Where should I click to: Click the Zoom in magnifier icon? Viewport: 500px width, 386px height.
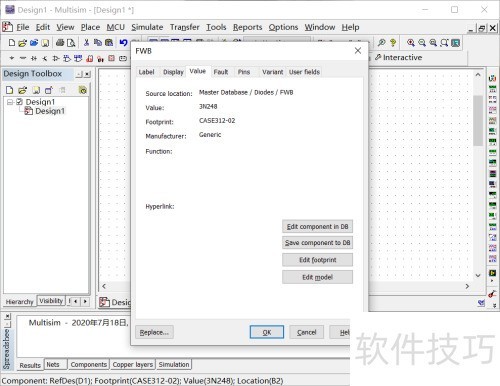[x=411, y=42]
